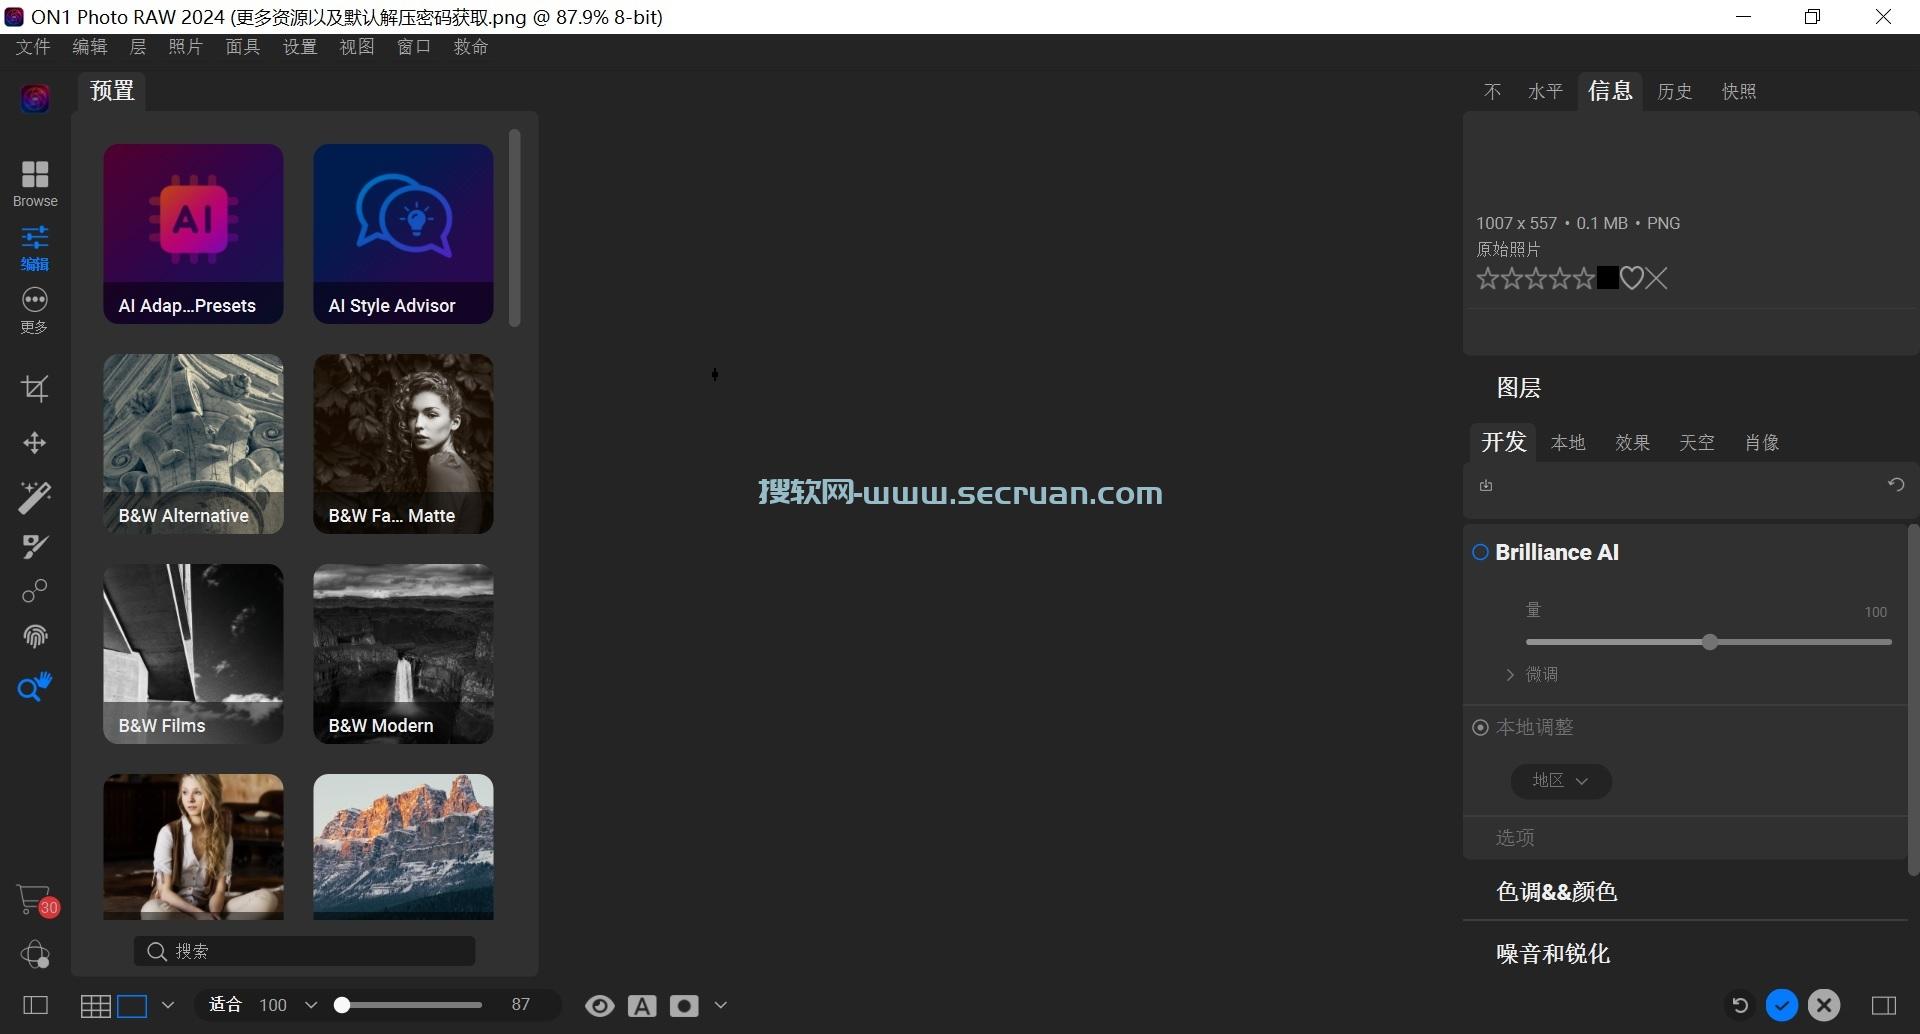Click the 搜索 preset search field
Image resolution: width=1920 pixels, height=1034 pixels.
point(305,951)
